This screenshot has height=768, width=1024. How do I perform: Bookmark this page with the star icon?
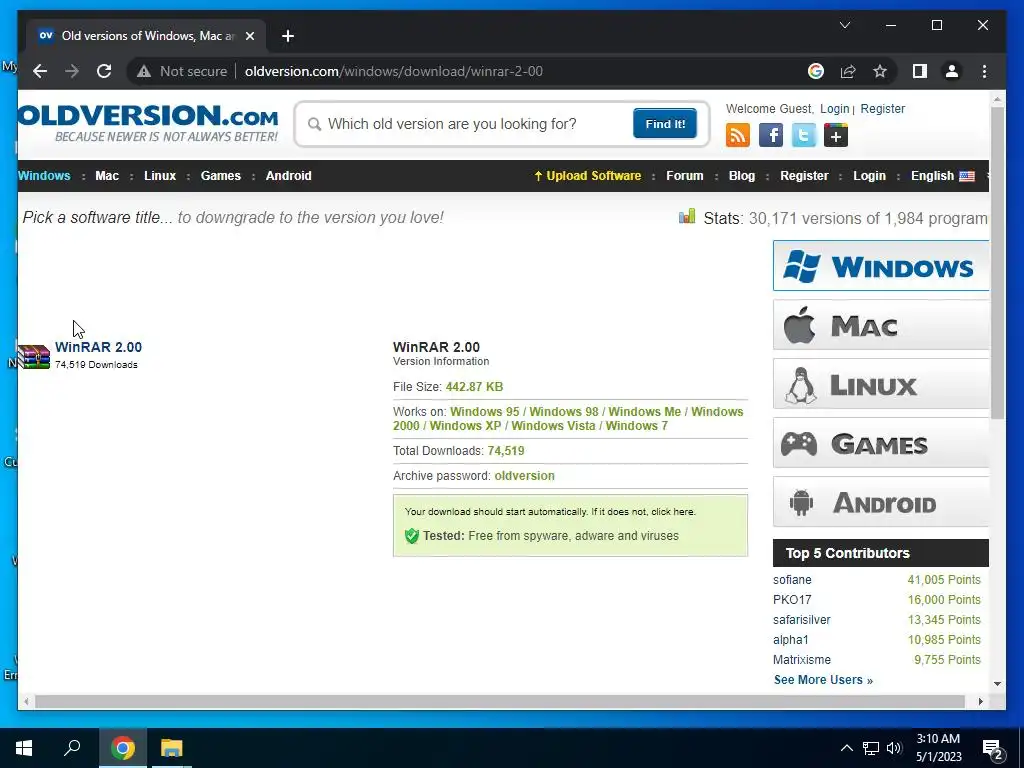click(880, 71)
